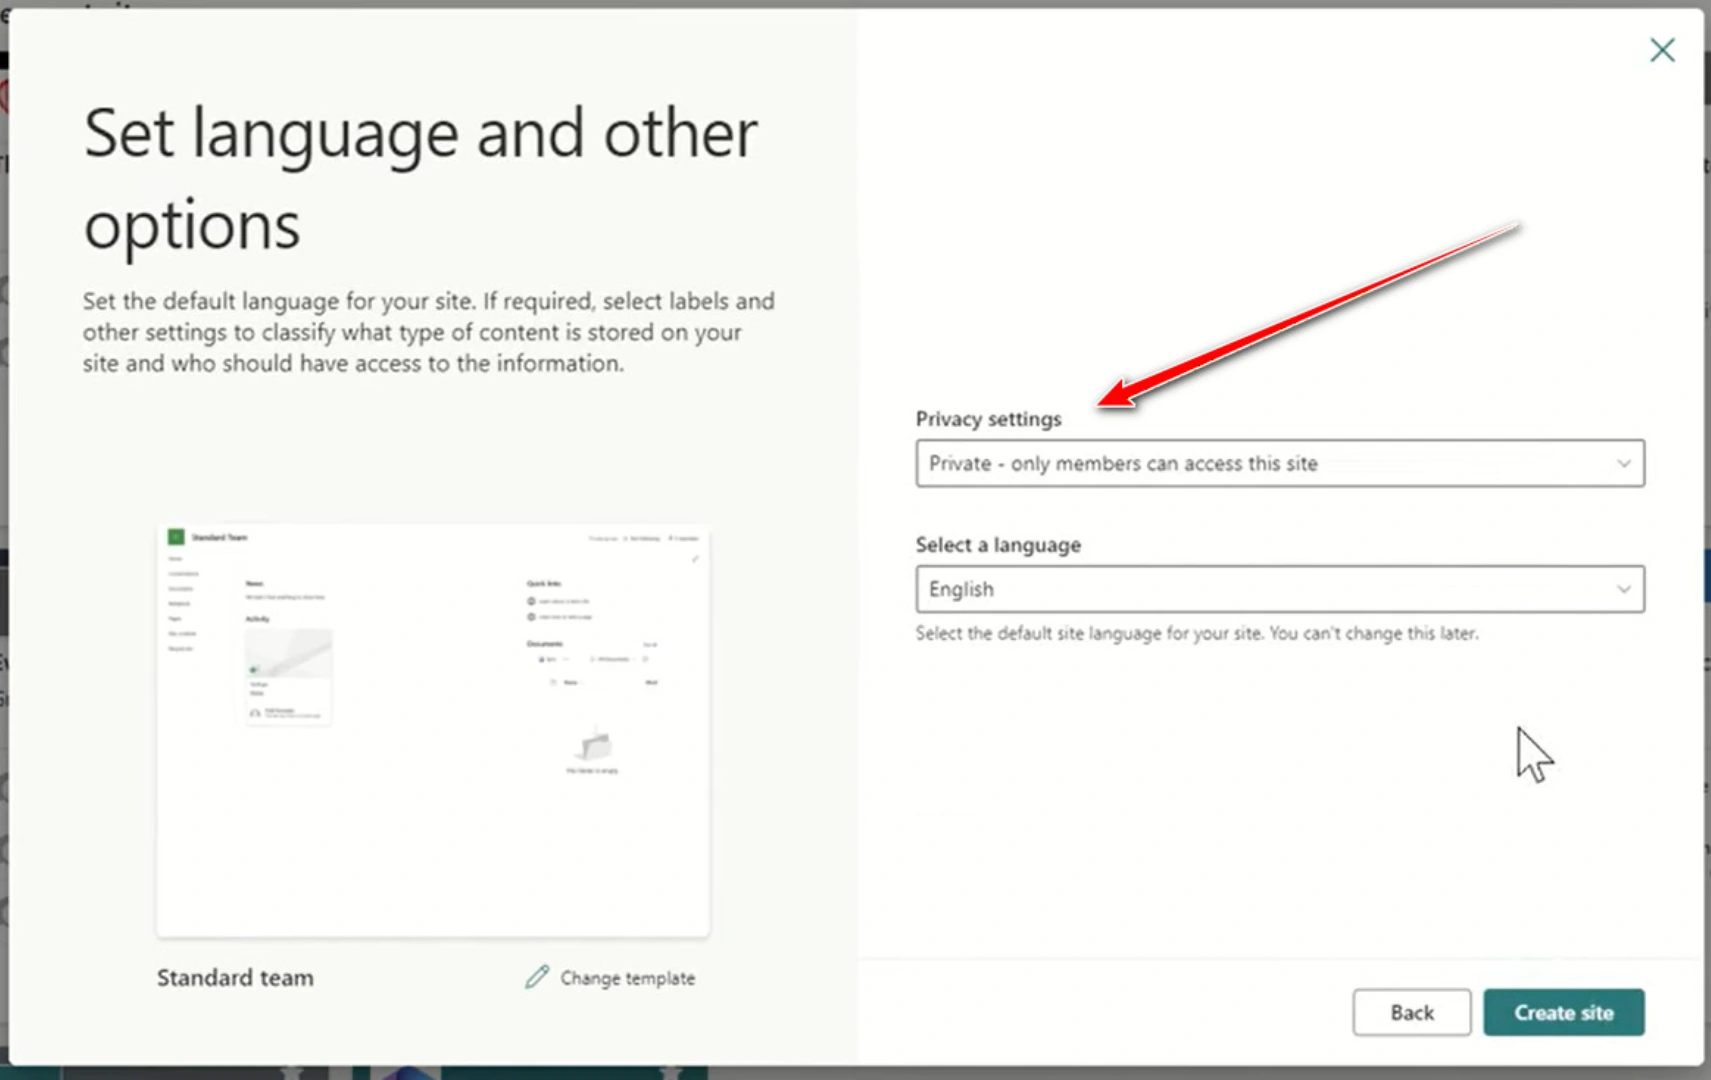Screen dimensions: 1711x1080
Task: Click the default site language help text
Action: pos(1196,634)
